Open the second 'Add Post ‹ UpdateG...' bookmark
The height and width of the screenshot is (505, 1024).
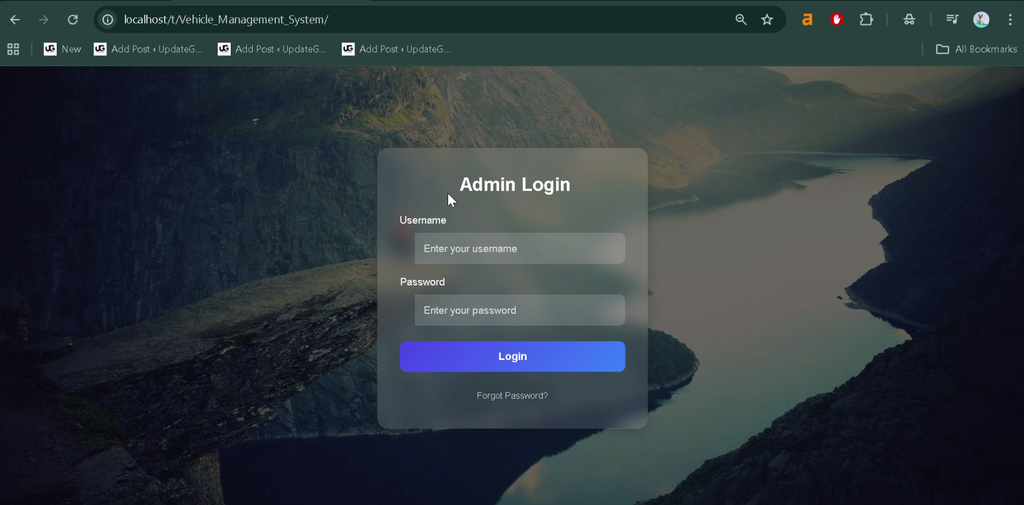click(272, 49)
